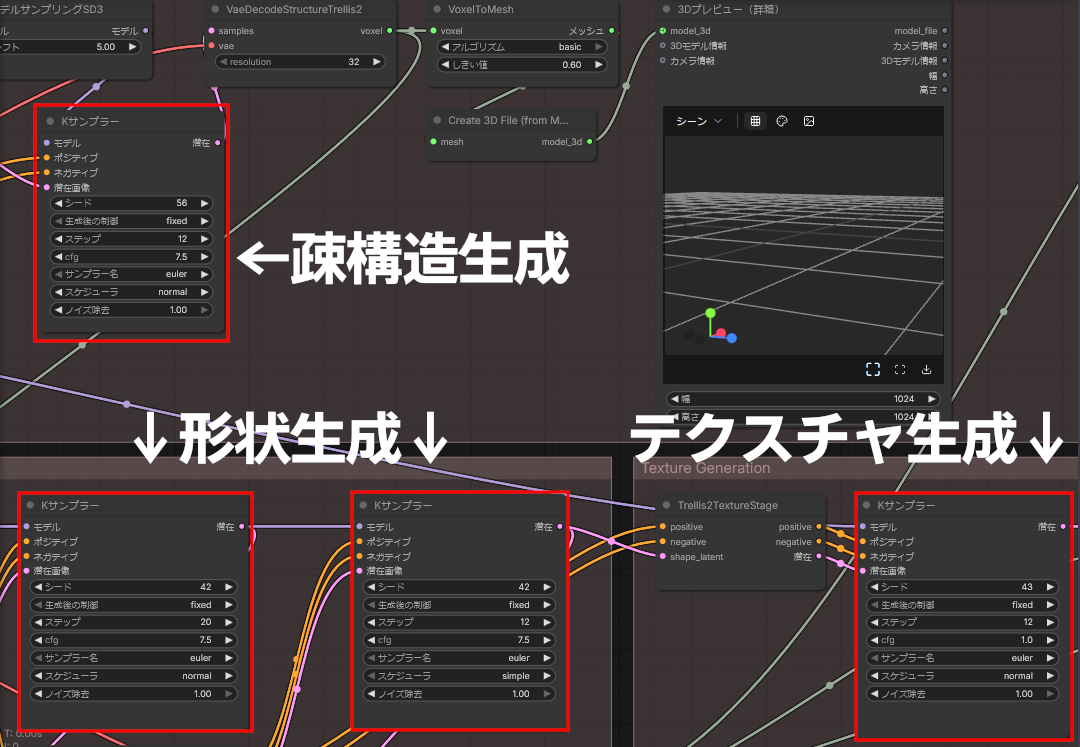Raise cfg 1.0 with its right arrow
The image size is (1080, 747).
pos(1050,640)
